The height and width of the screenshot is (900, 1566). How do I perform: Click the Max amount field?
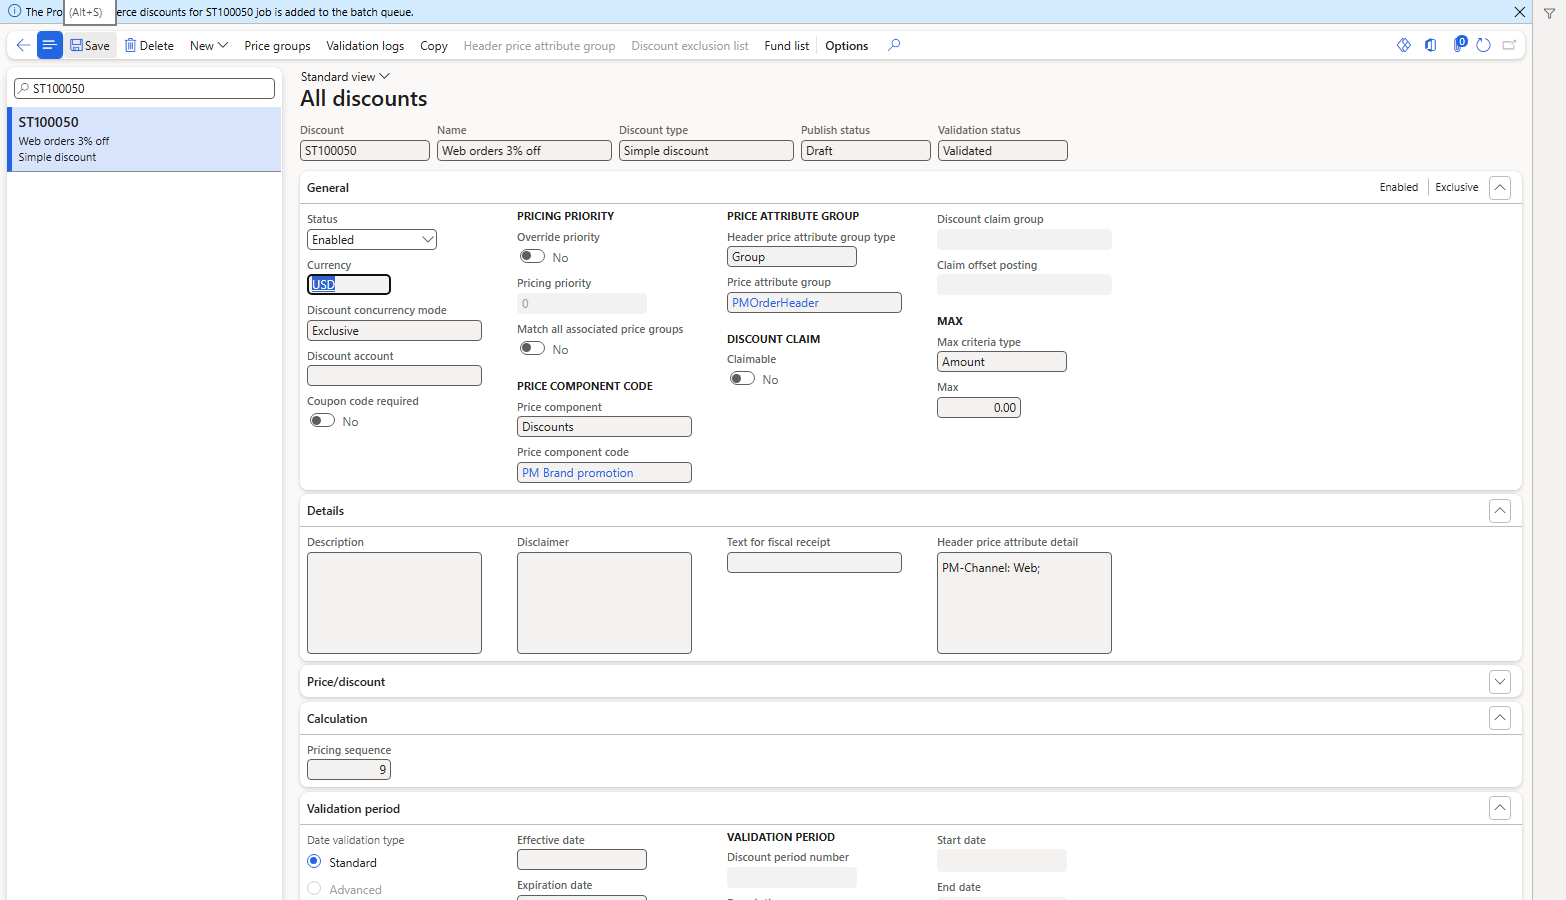tap(979, 408)
